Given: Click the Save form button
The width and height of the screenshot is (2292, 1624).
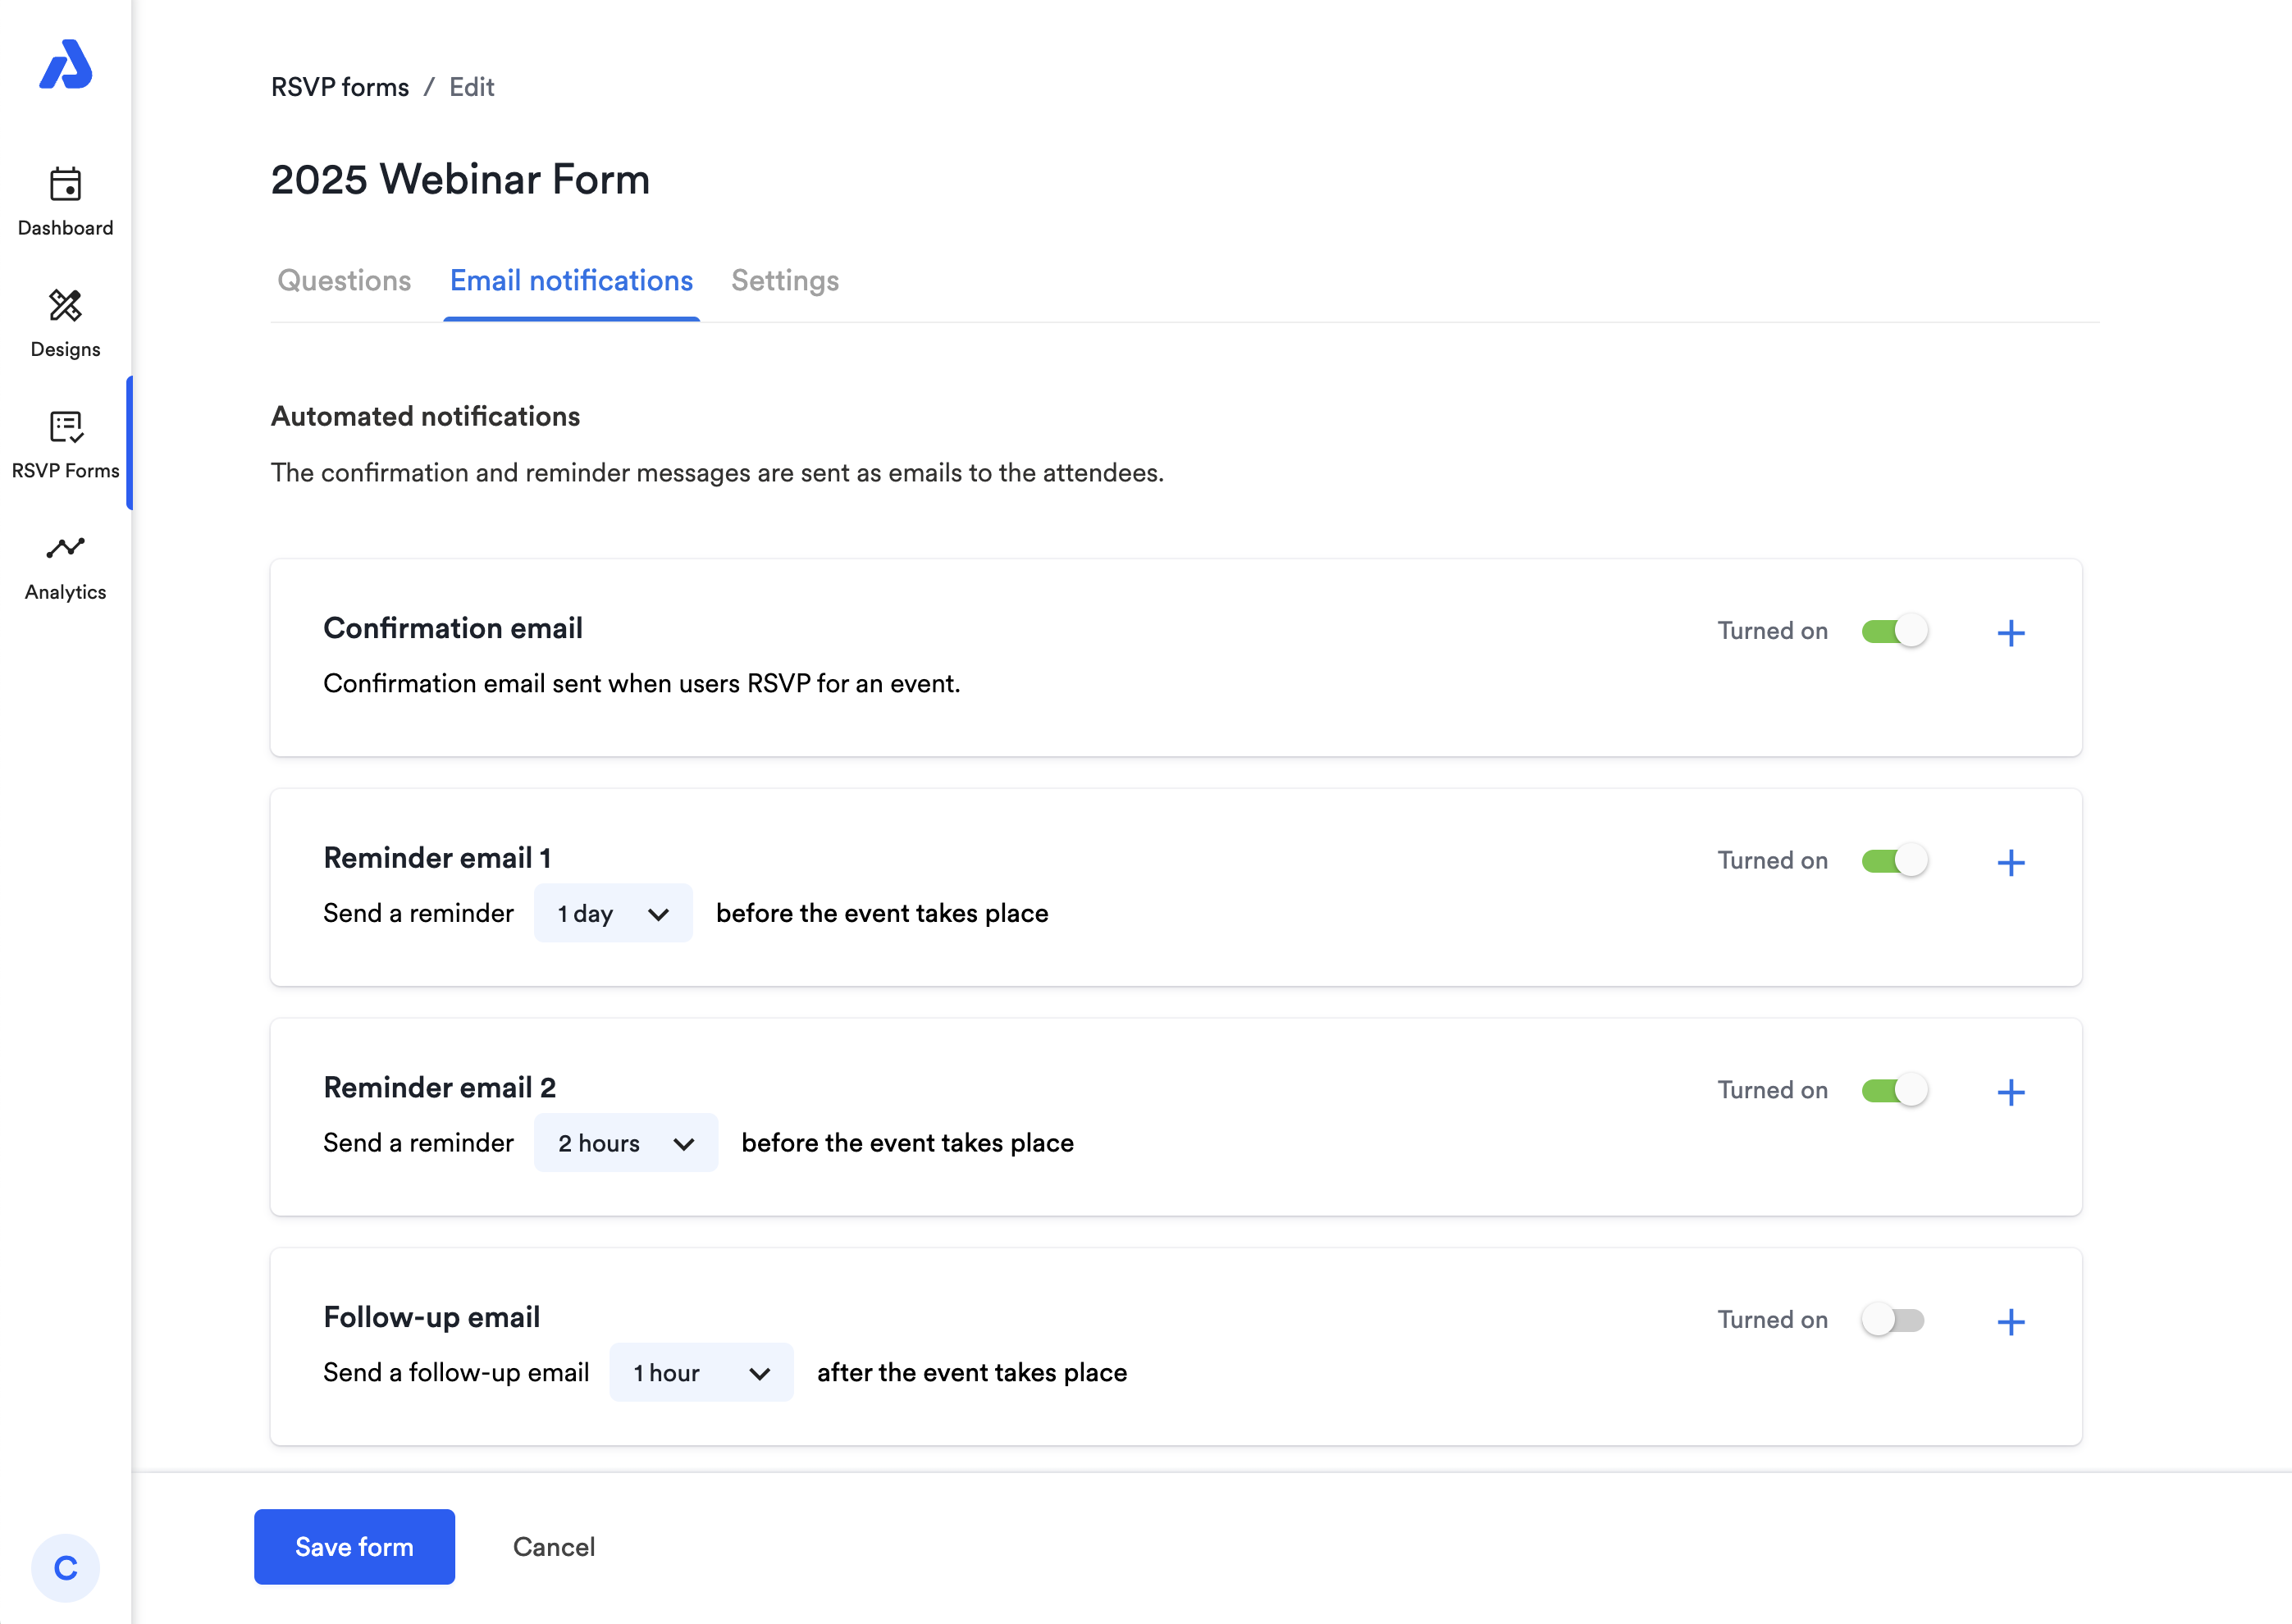Looking at the screenshot, I should [x=354, y=1546].
